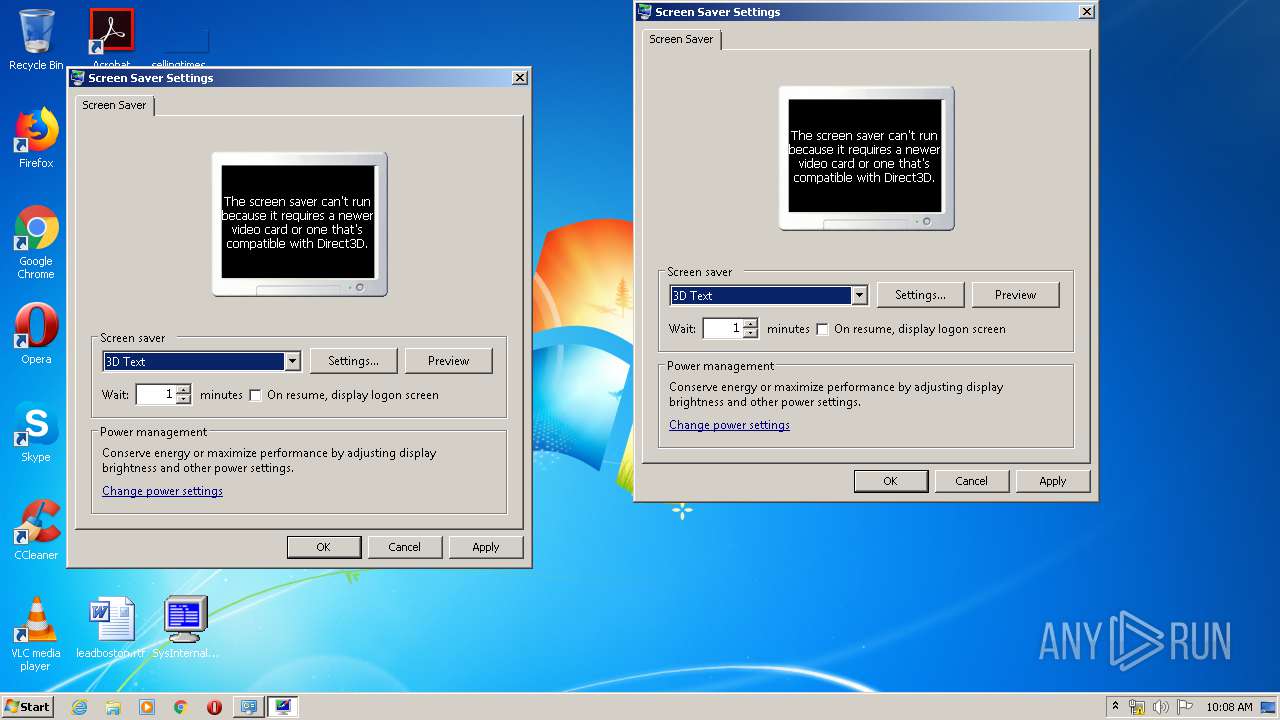This screenshot has width=1280, height=720.
Task: Open the Opera desktop shortcut
Action: 36,333
